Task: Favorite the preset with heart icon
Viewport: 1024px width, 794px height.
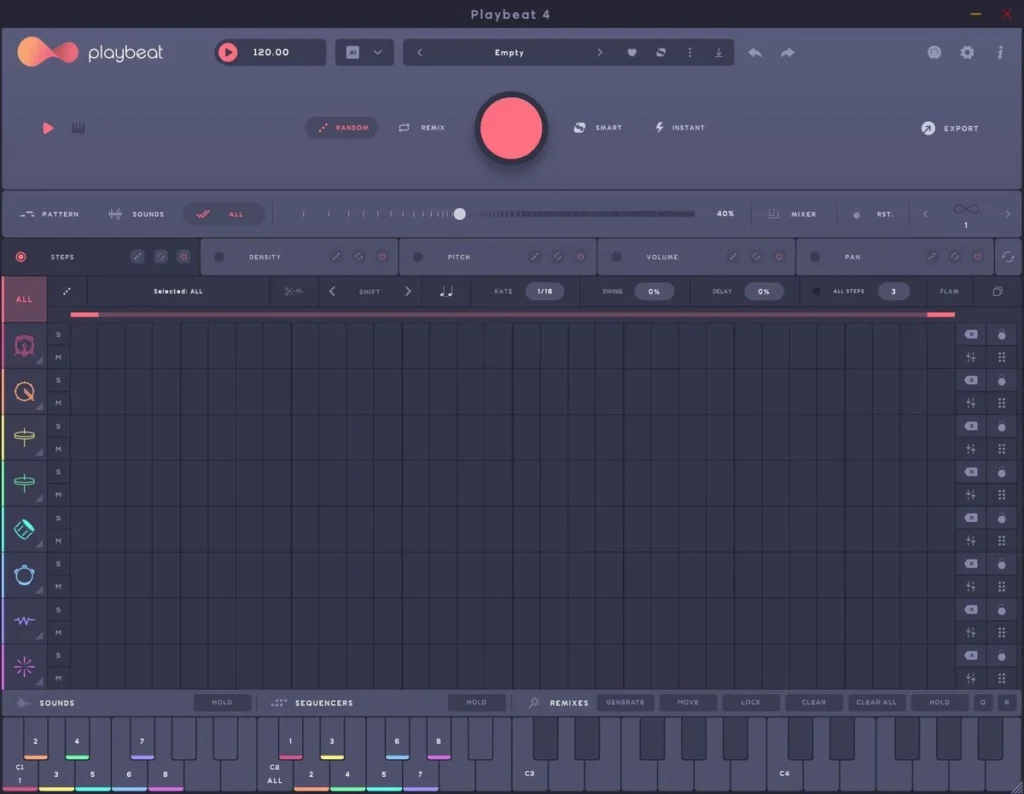Action: coord(632,52)
